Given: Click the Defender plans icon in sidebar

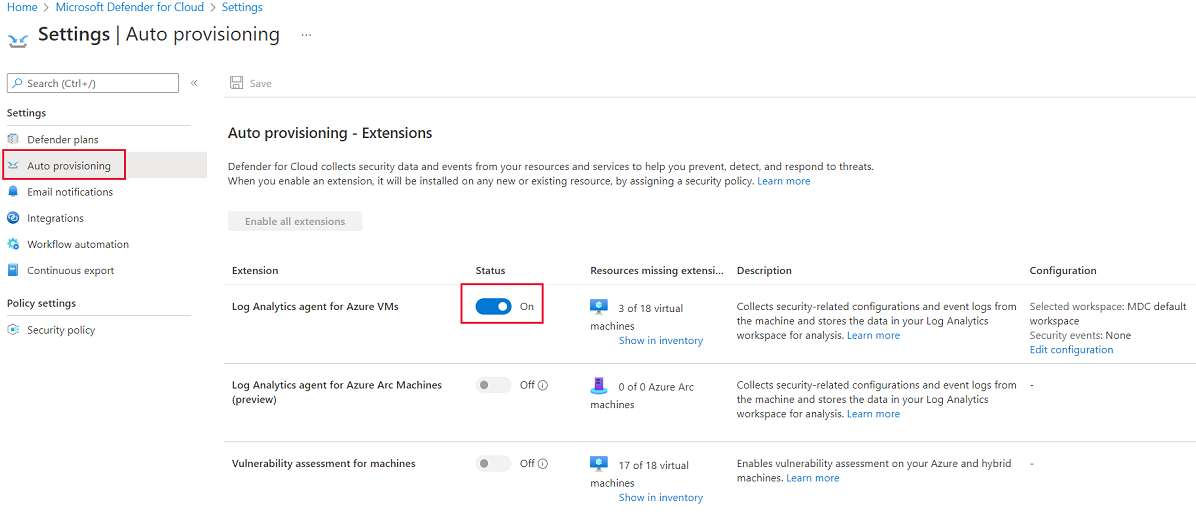Looking at the screenshot, I should 12,140.
